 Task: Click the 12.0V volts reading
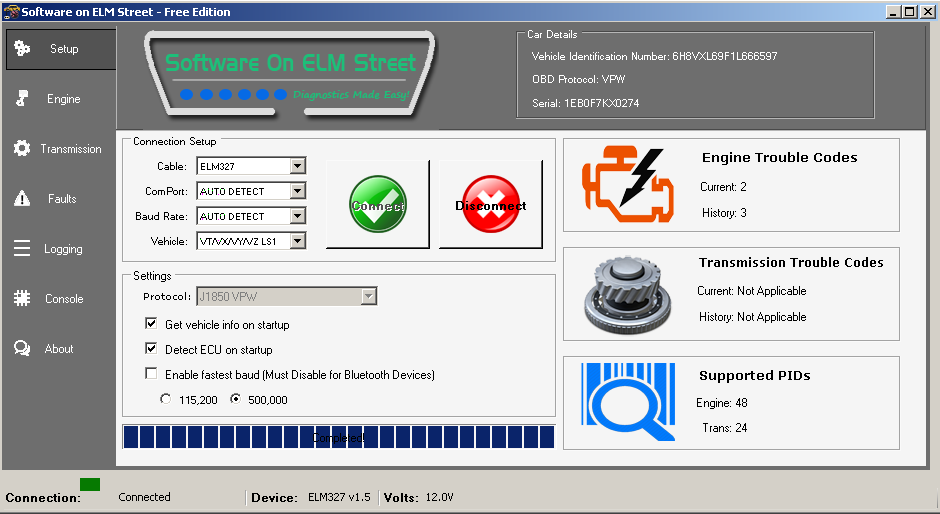click(439, 497)
